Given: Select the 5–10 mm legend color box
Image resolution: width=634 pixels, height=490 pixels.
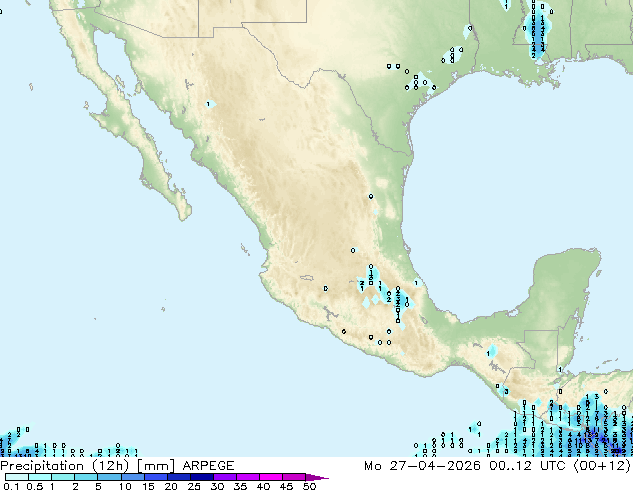Looking at the screenshot, I should click(109, 477).
